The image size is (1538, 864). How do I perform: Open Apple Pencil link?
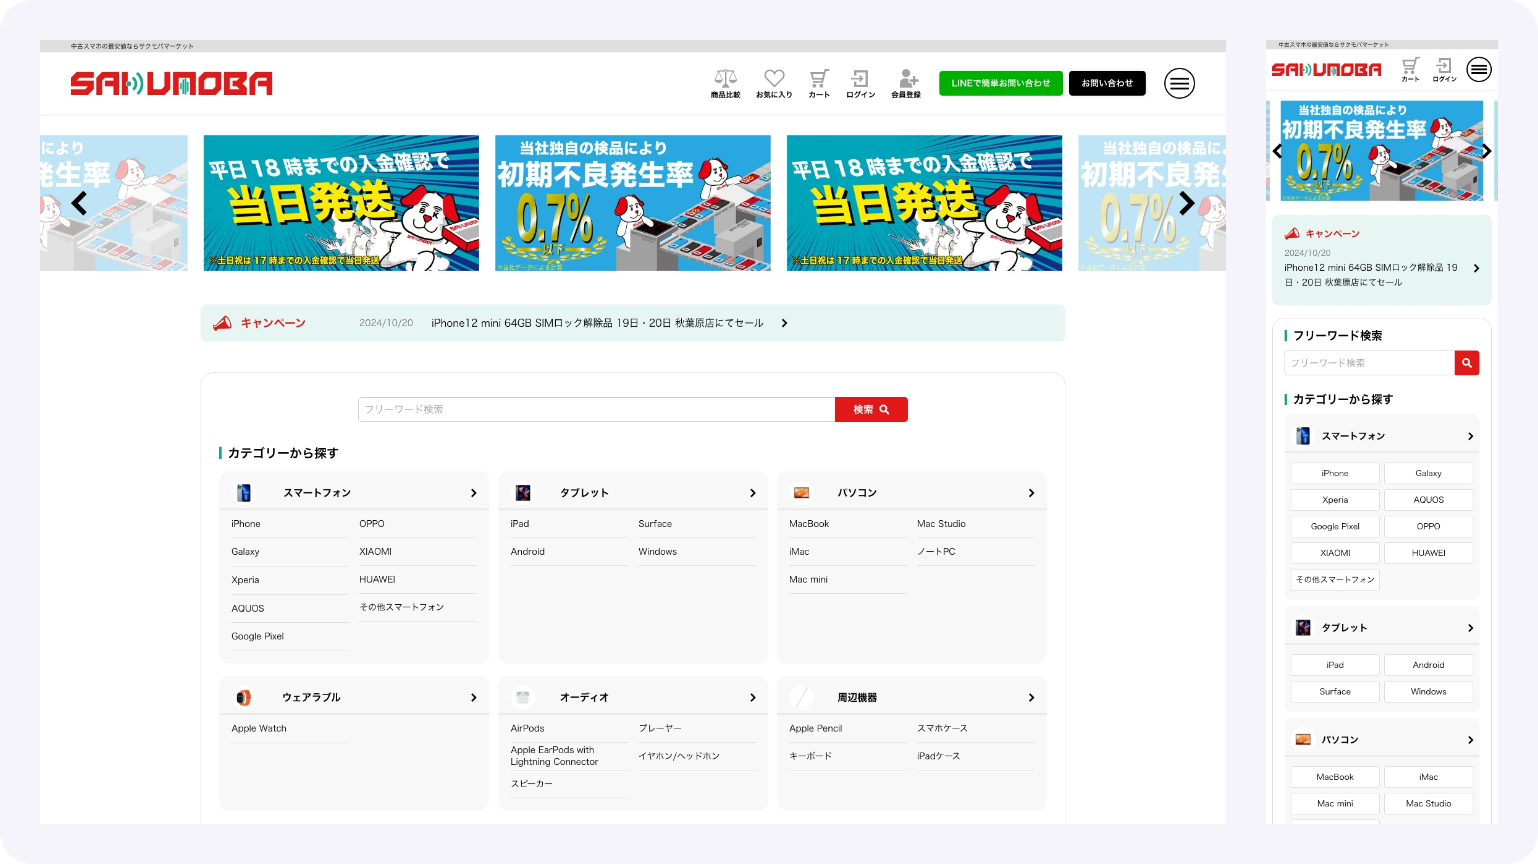[816, 728]
